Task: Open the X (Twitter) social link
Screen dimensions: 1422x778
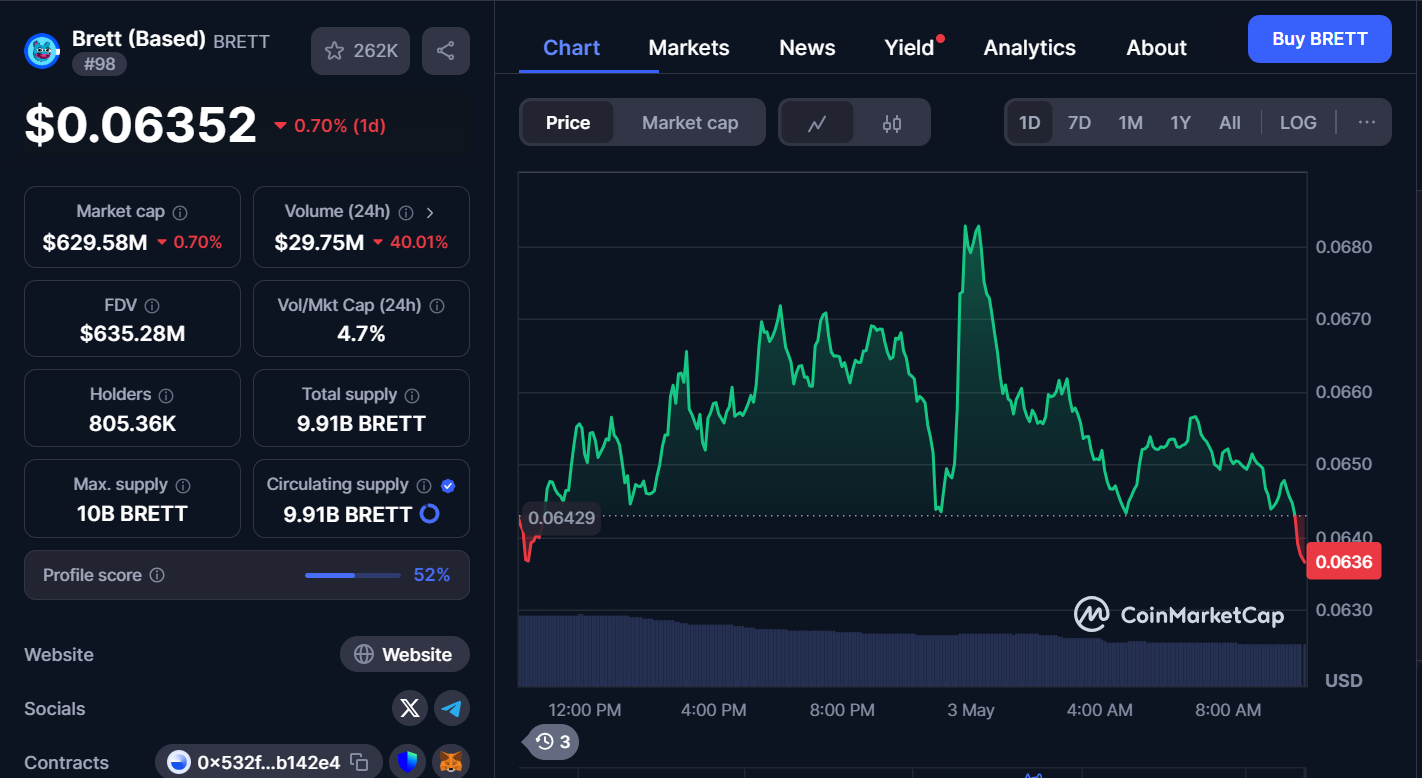Action: [x=409, y=708]
